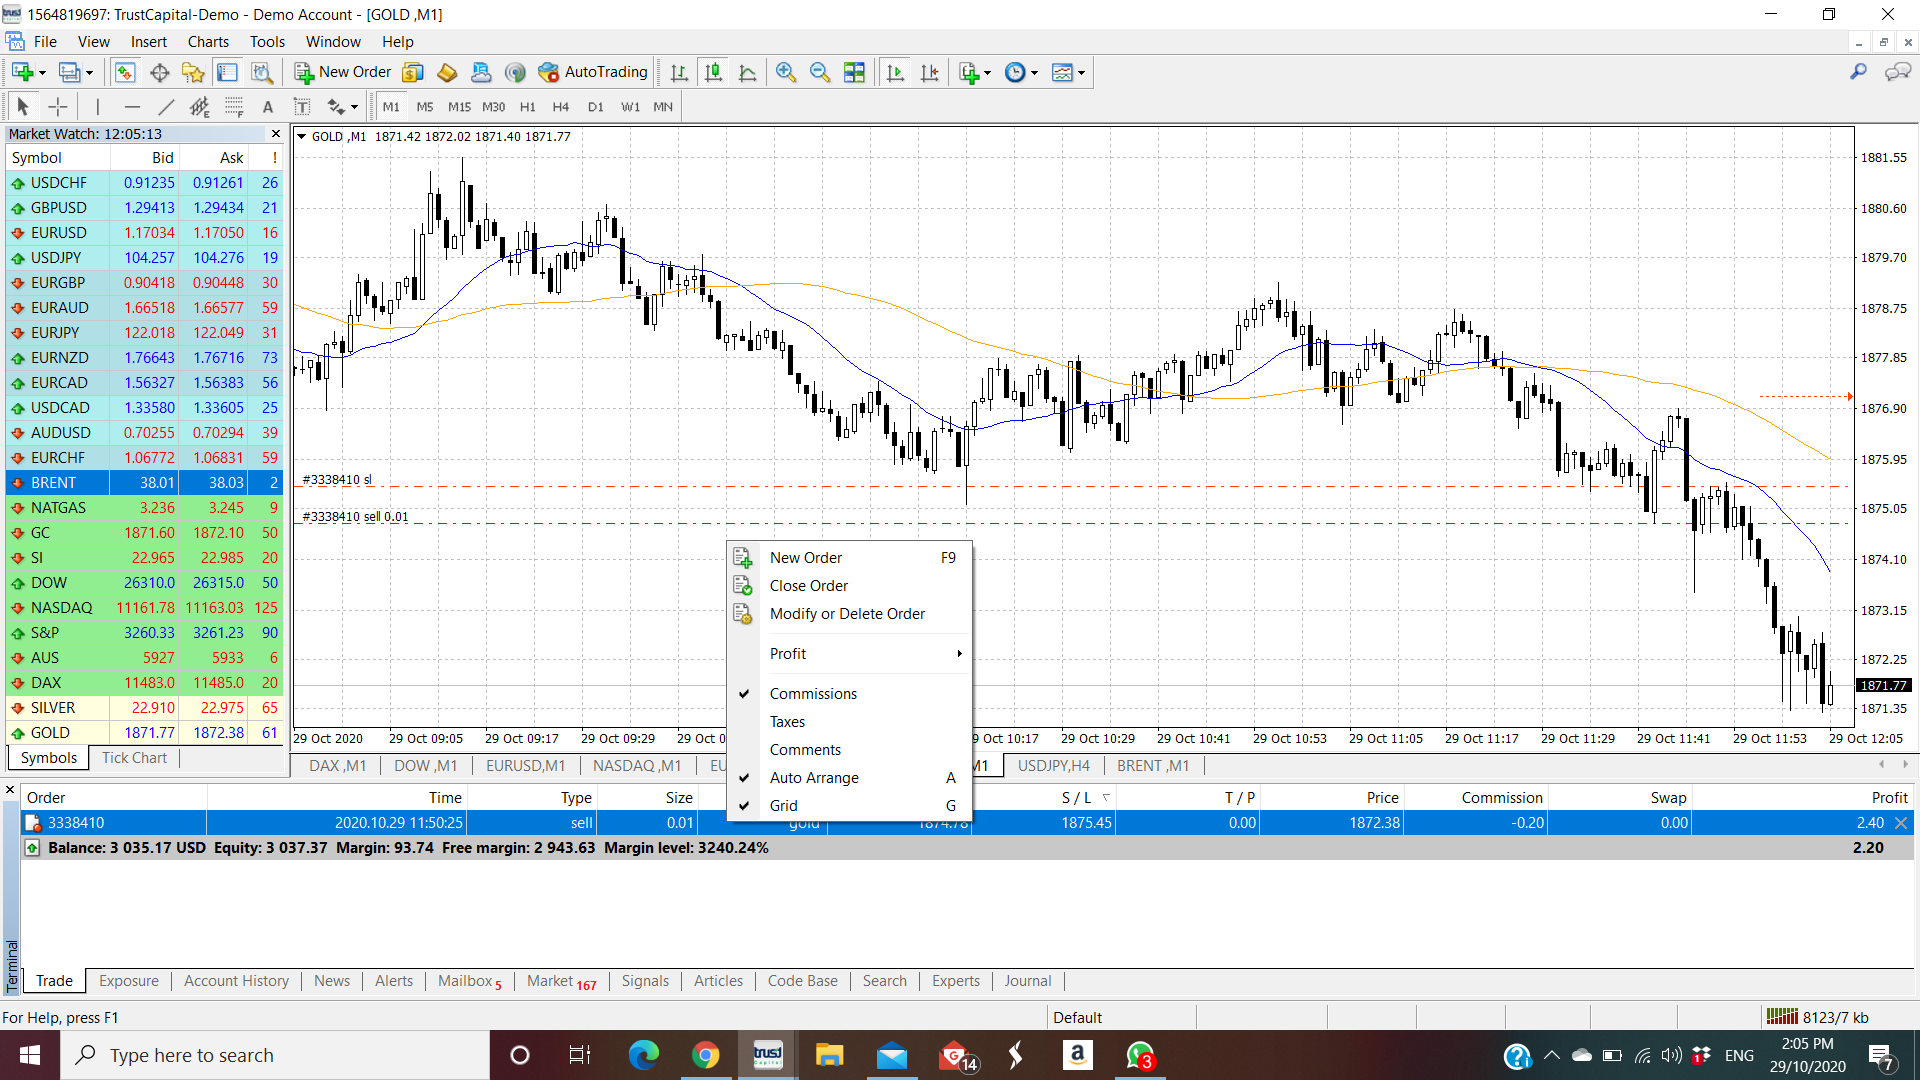Expand the New Chart dropdown arrow
Viewport: 1920px width, 1080px height.
pyautogui.click(x=42, y=73)
